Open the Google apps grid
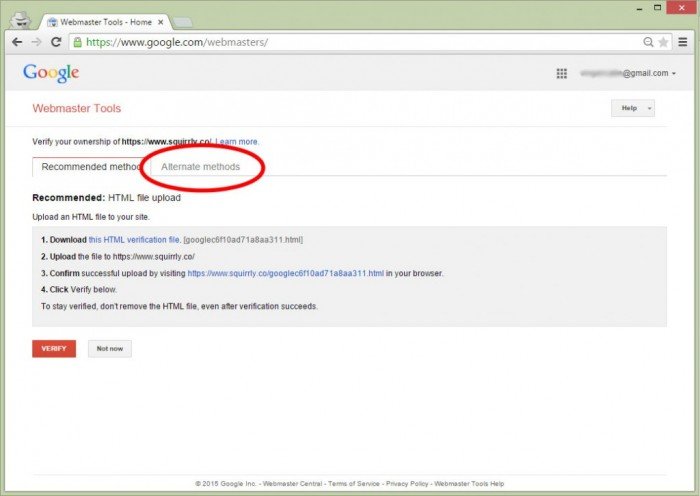The height and width of the screenshot is (496, 700). coord(561,73)
